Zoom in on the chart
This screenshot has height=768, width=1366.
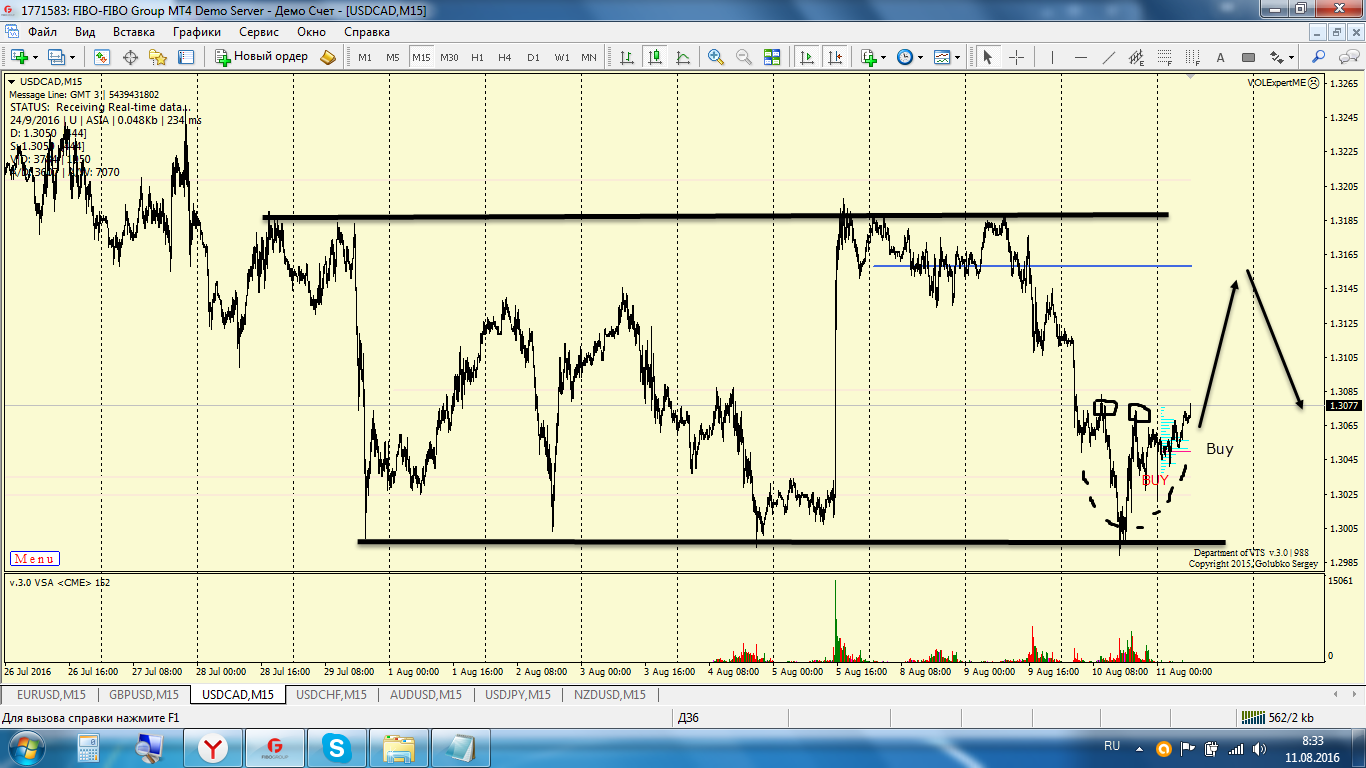(716, 57)
